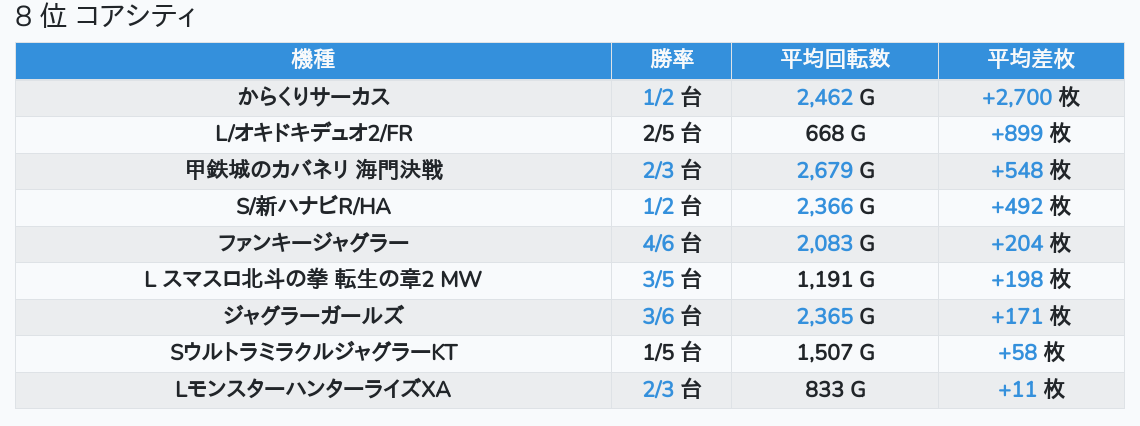Open the 2,083 average spins link
The width and height of the screenshot is (1140, 426).
824,244
